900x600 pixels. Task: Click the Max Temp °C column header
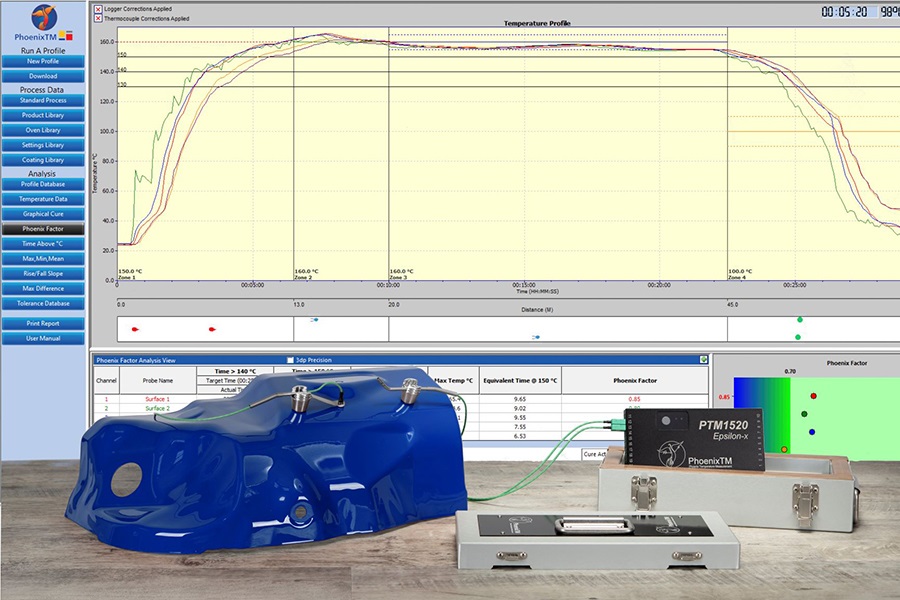coord(453,380)
